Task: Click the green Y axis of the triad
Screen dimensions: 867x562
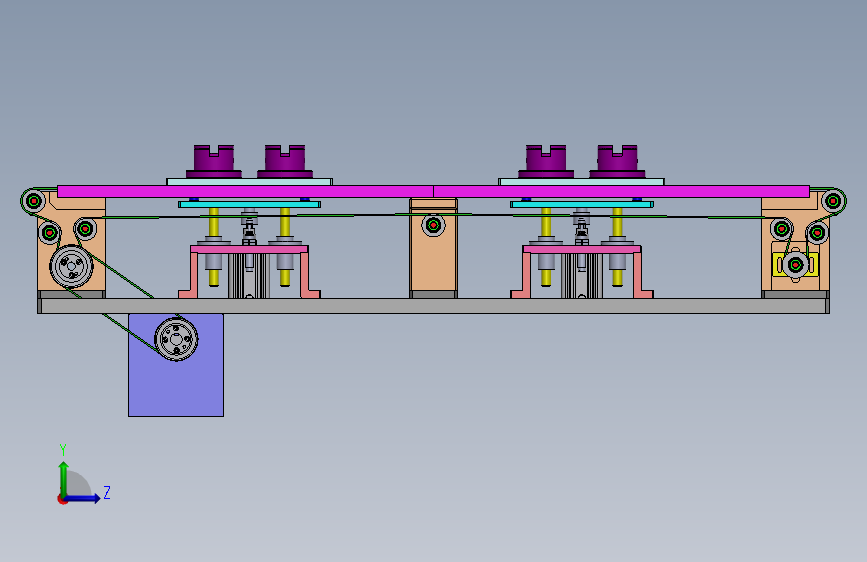Action: tap(63, 479)
